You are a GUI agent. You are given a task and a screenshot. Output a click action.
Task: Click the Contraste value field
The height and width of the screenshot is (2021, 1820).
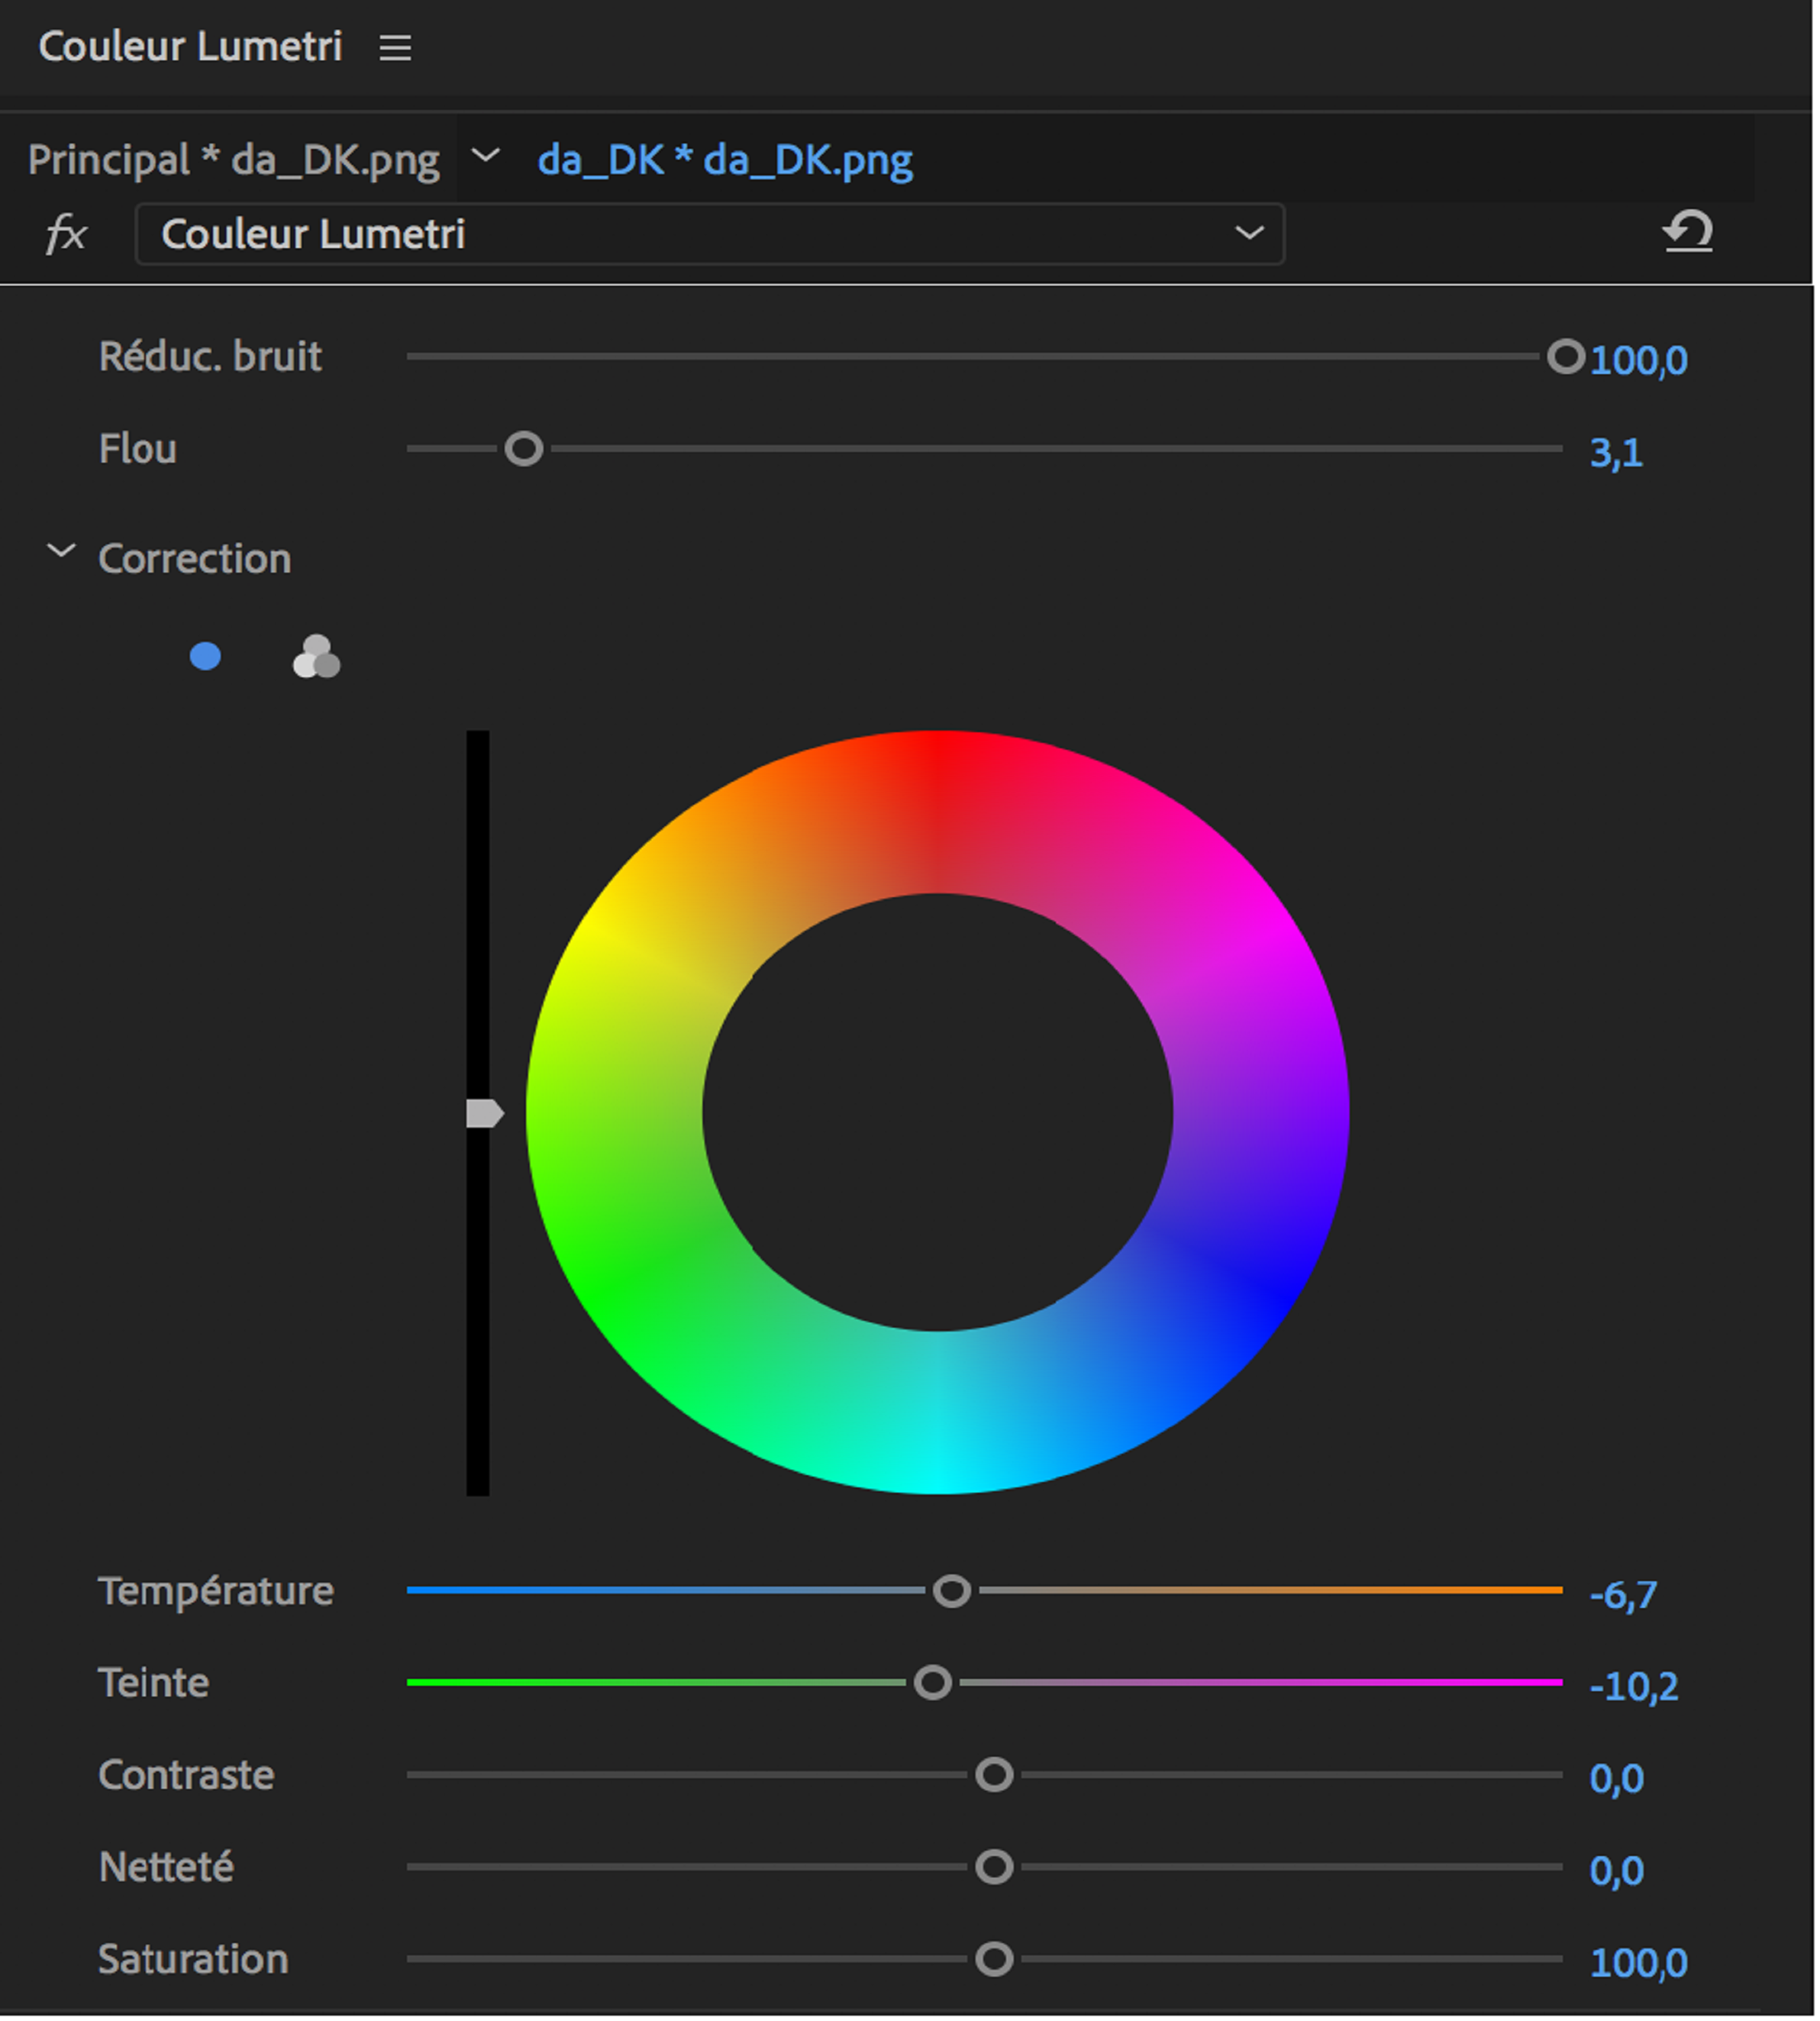1617,1777
